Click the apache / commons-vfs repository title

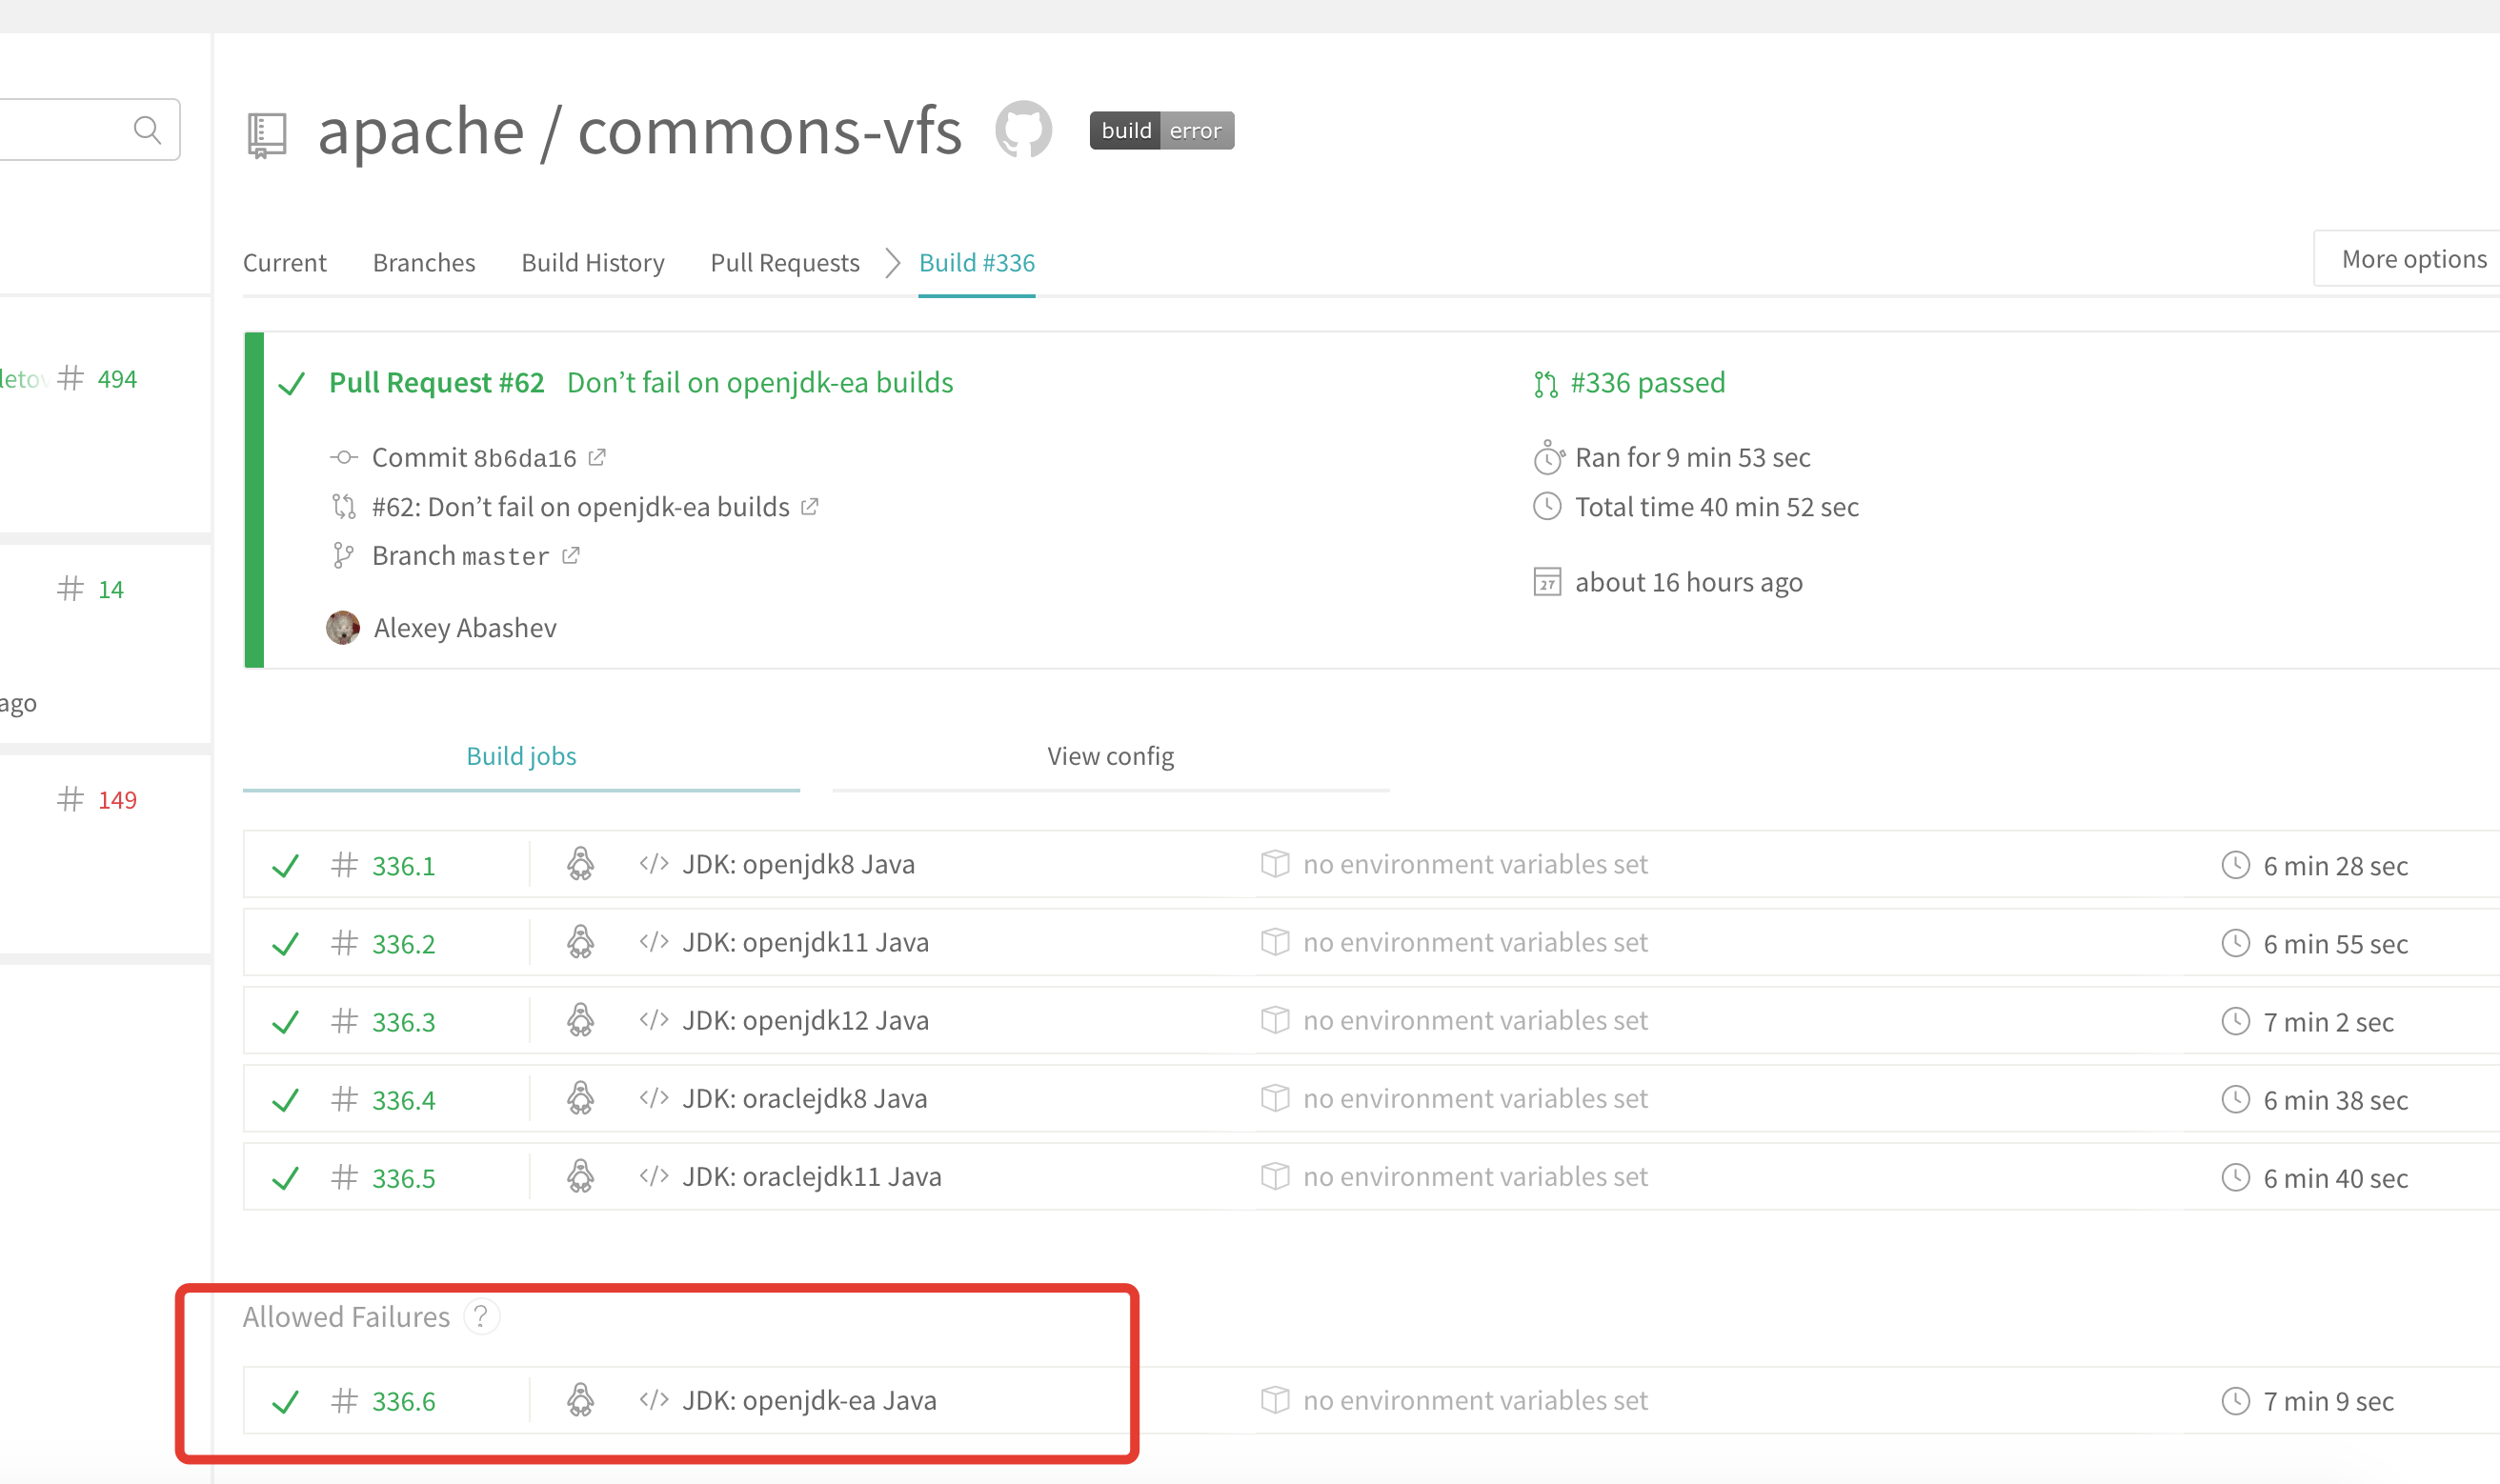tap(639, 131)
